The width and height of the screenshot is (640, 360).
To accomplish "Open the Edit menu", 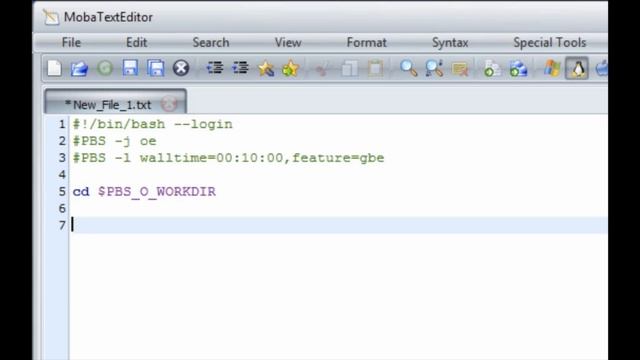I will point(136,42).
